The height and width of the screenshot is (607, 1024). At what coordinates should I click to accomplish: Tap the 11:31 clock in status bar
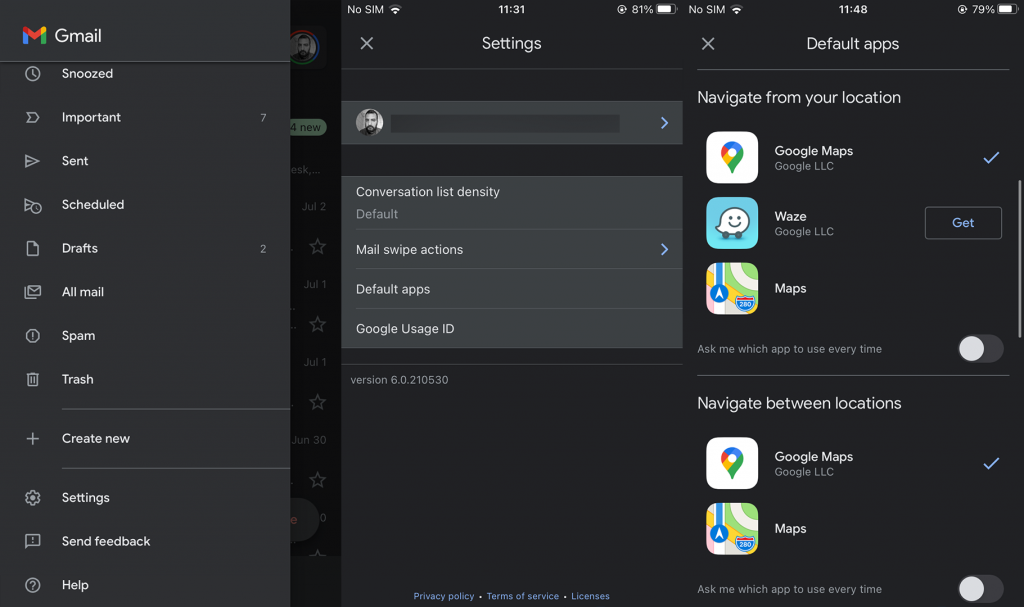(x=511, y=9)
